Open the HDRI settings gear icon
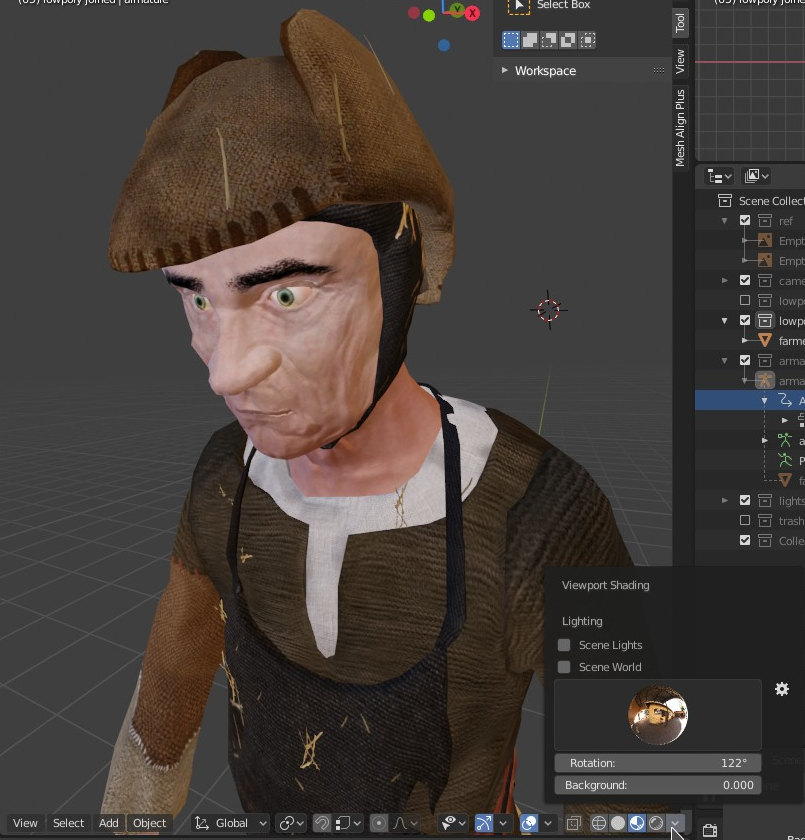 (x=782, y=689)
